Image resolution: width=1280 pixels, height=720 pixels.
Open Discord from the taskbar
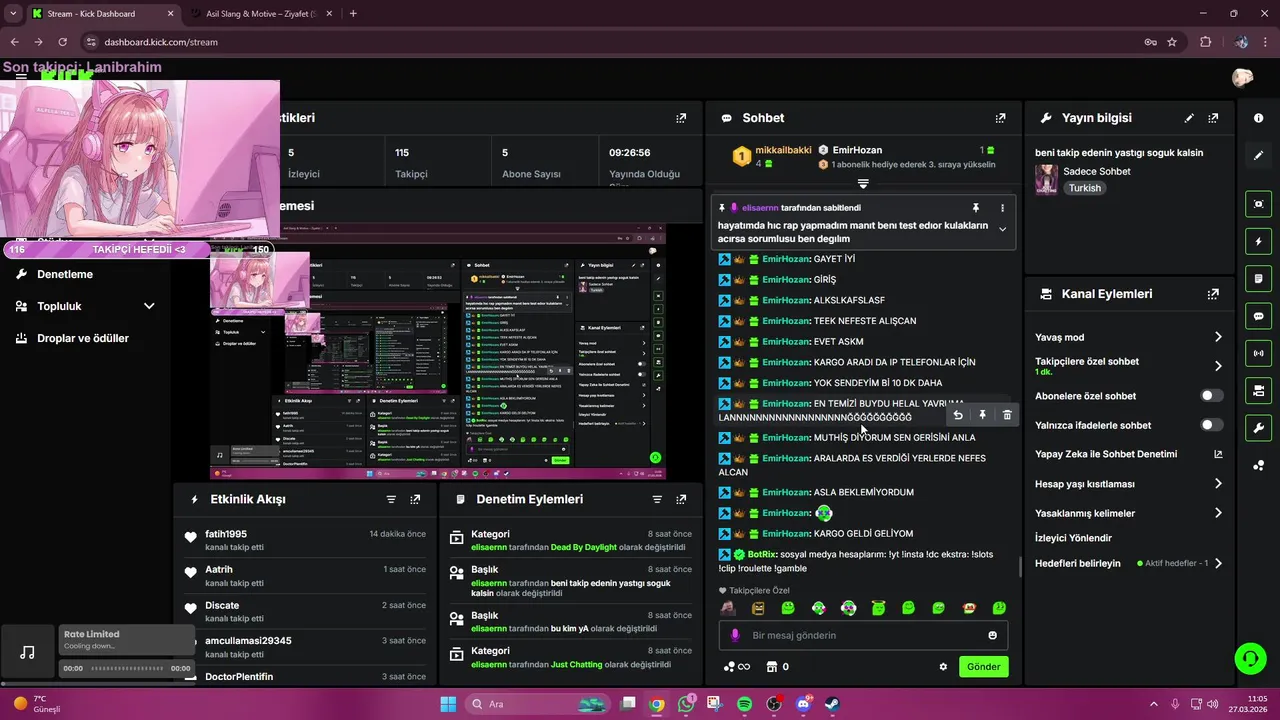coord(803,704)
